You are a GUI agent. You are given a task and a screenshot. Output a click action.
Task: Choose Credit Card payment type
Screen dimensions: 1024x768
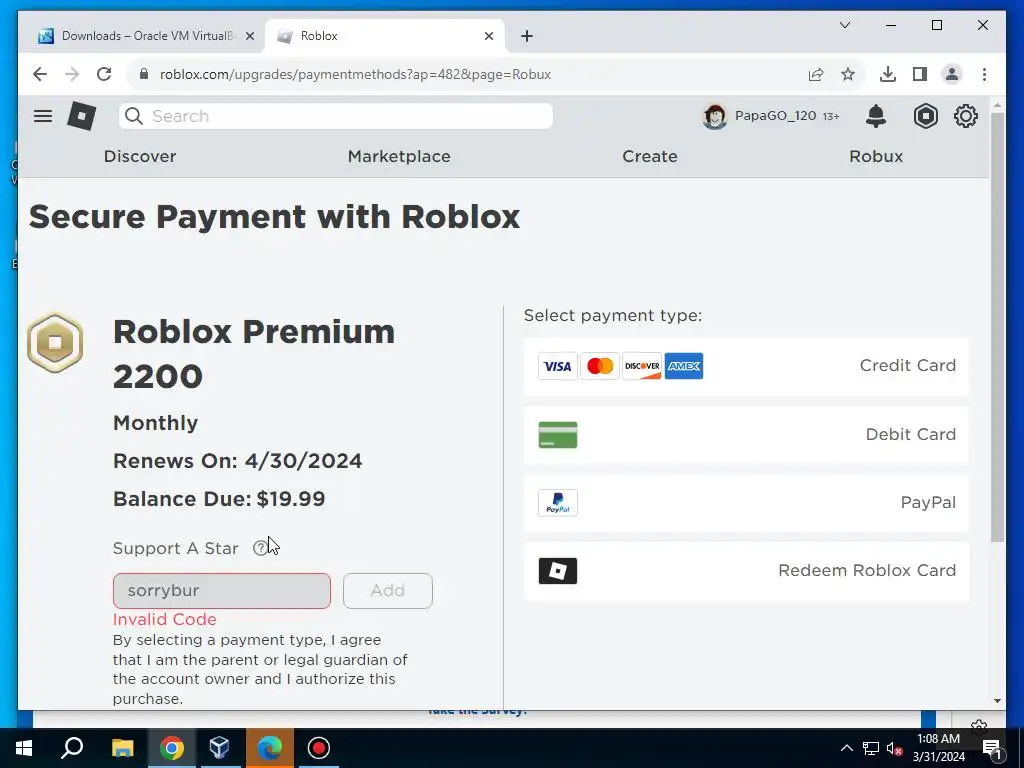pos(746,366)
